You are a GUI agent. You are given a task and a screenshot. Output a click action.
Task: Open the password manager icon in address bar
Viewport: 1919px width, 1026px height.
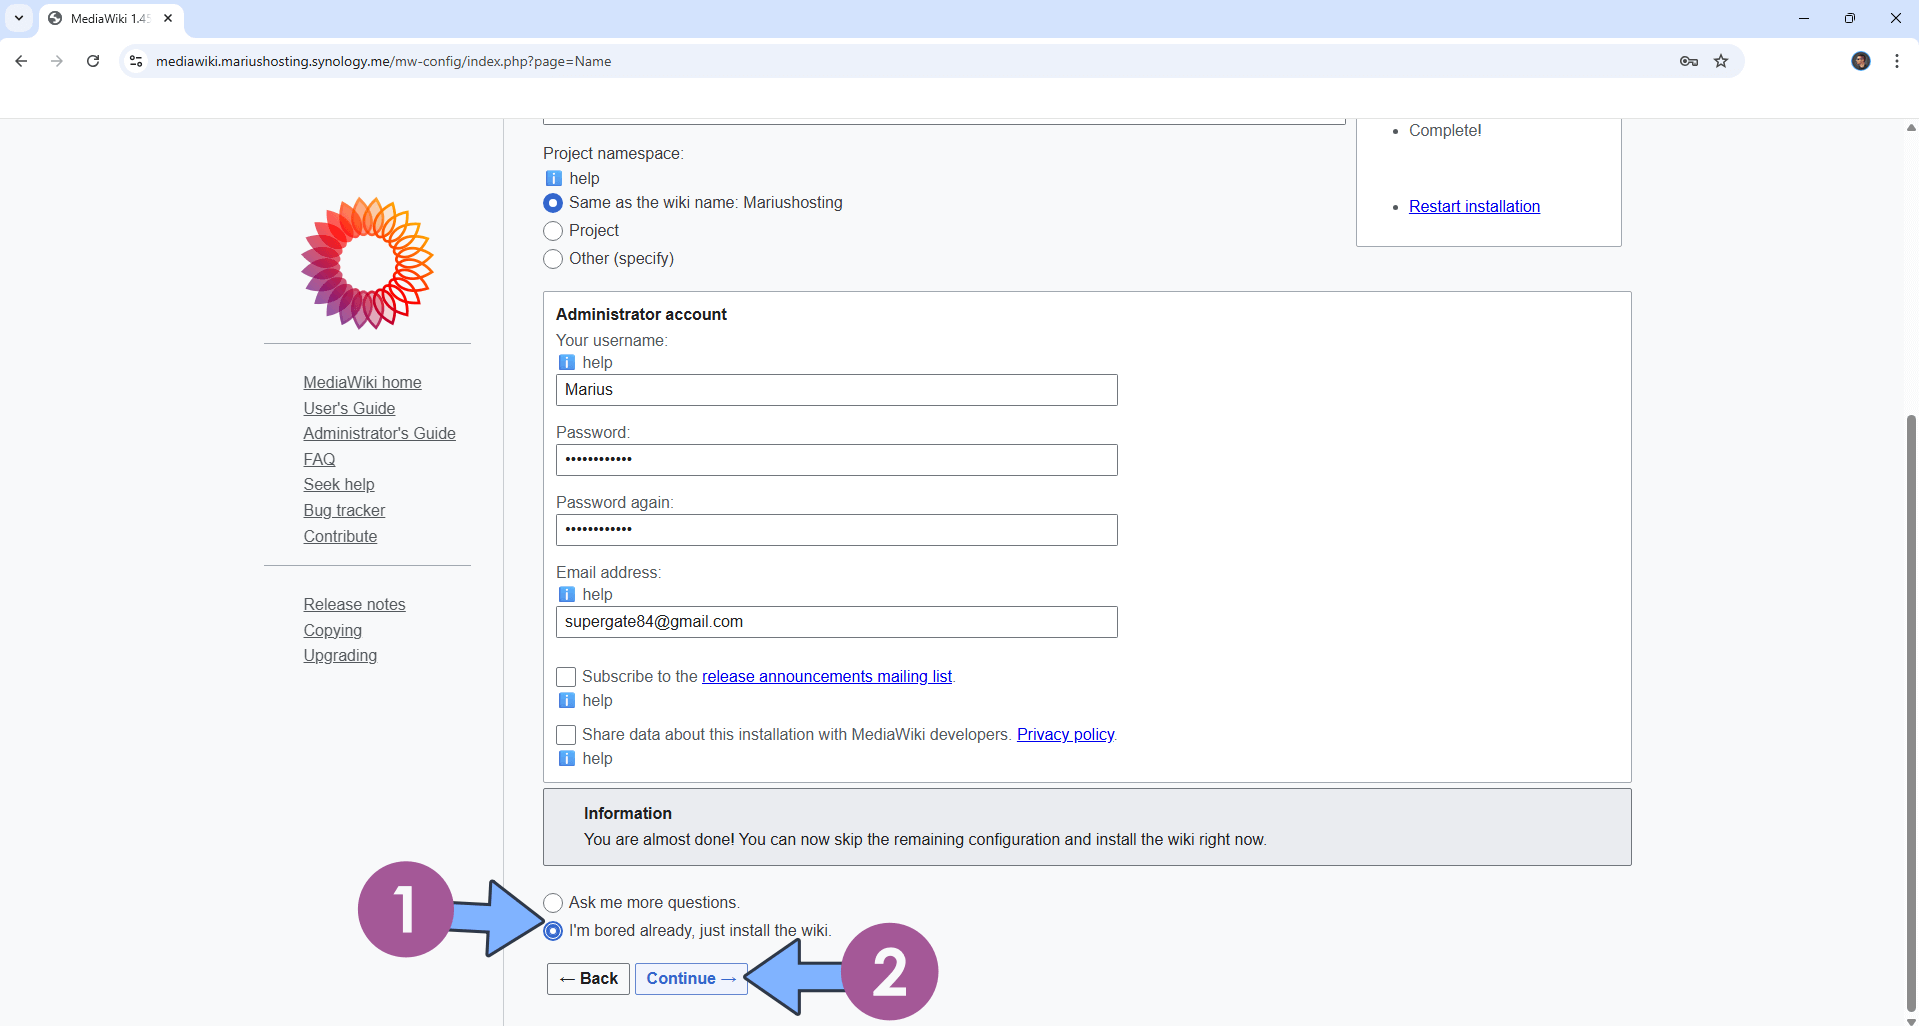pos(1688,61)
